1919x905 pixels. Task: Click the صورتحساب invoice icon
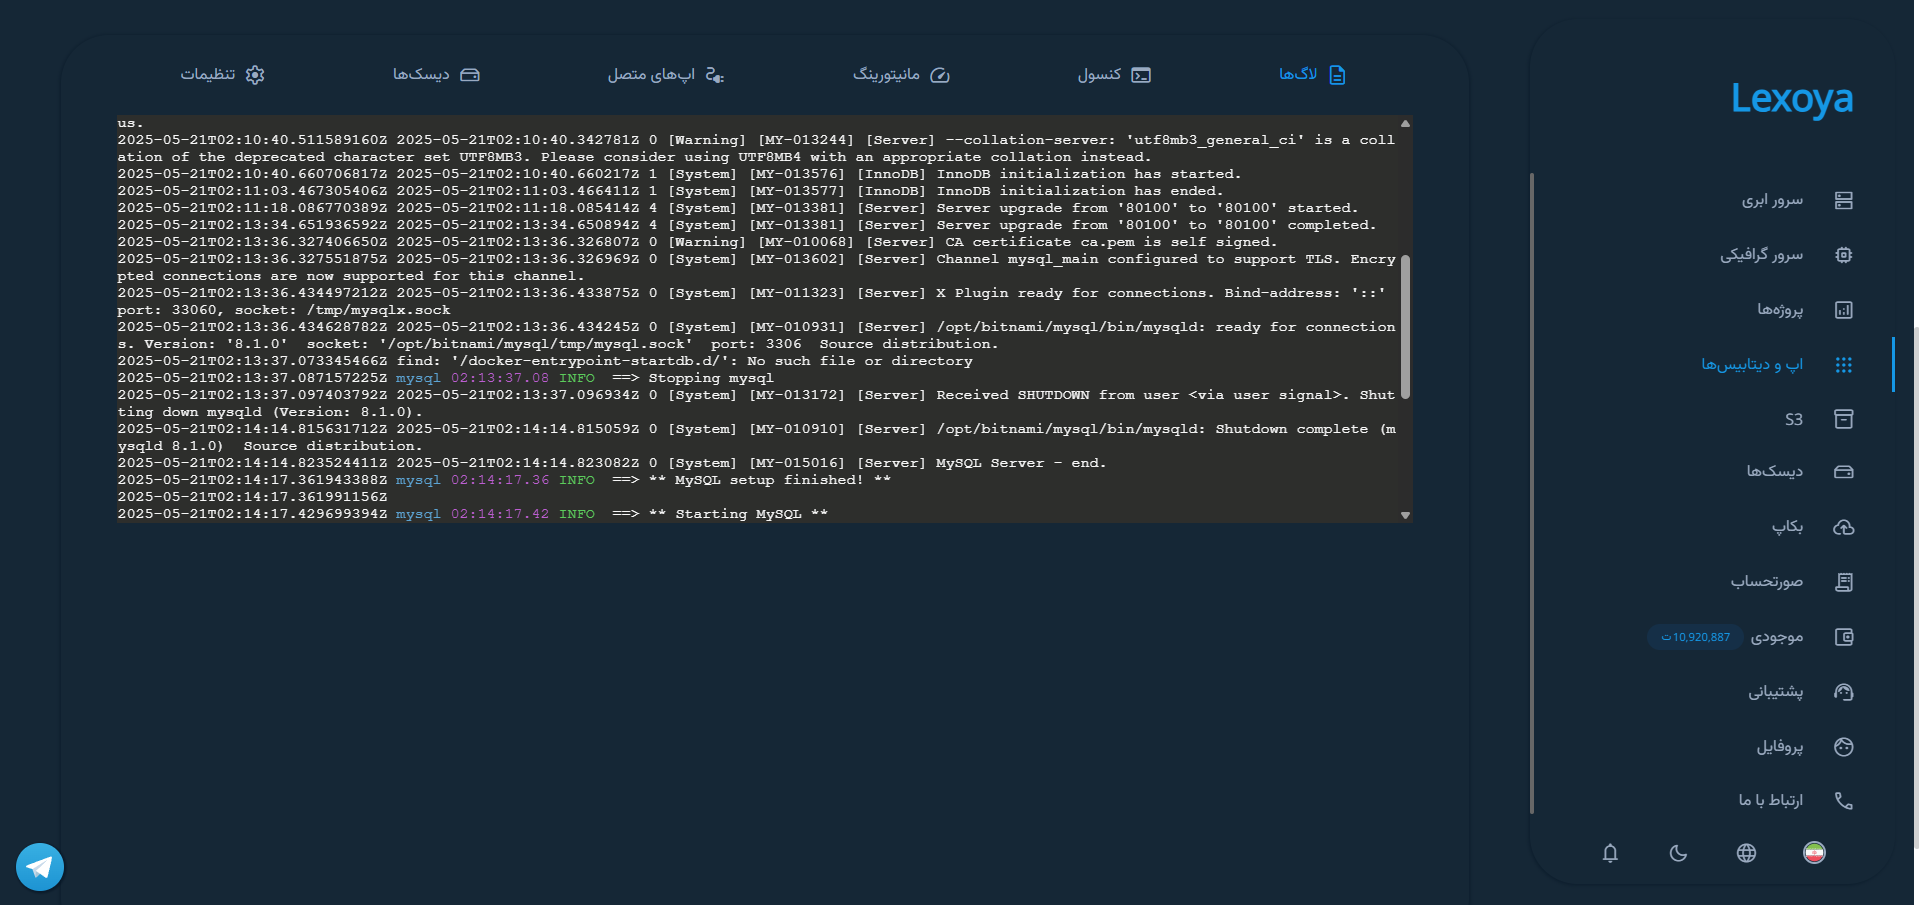[1844, 582]
